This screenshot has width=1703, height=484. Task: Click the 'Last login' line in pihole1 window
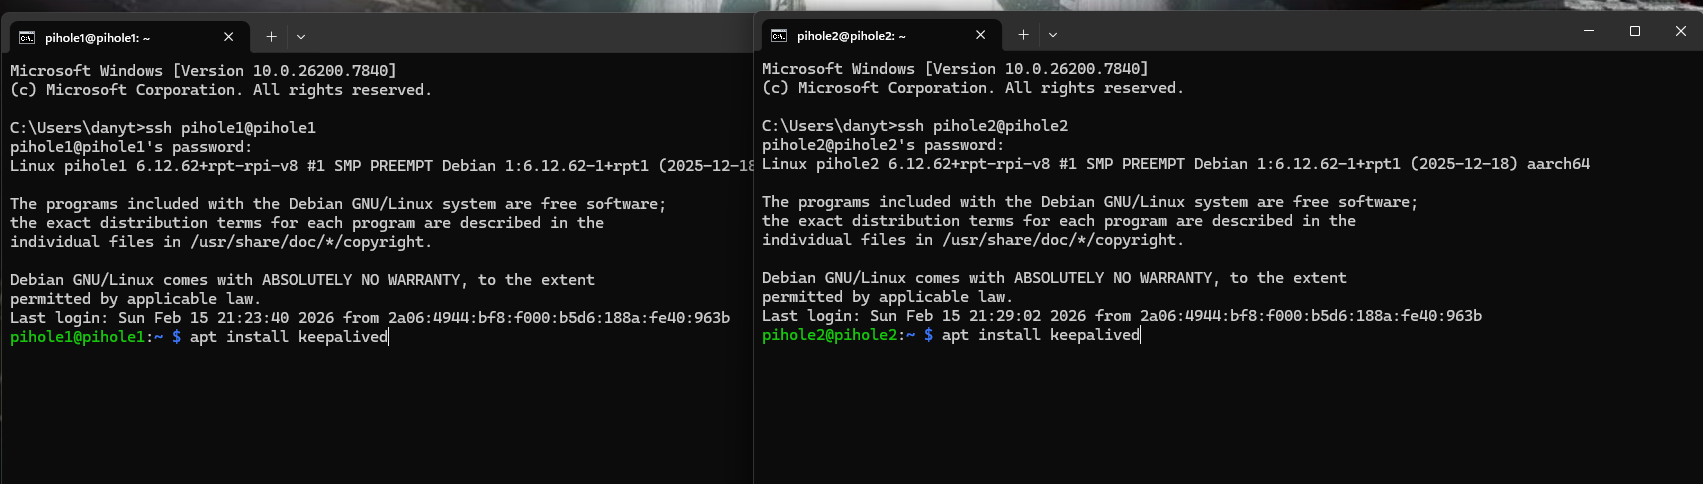click(370, 318)
